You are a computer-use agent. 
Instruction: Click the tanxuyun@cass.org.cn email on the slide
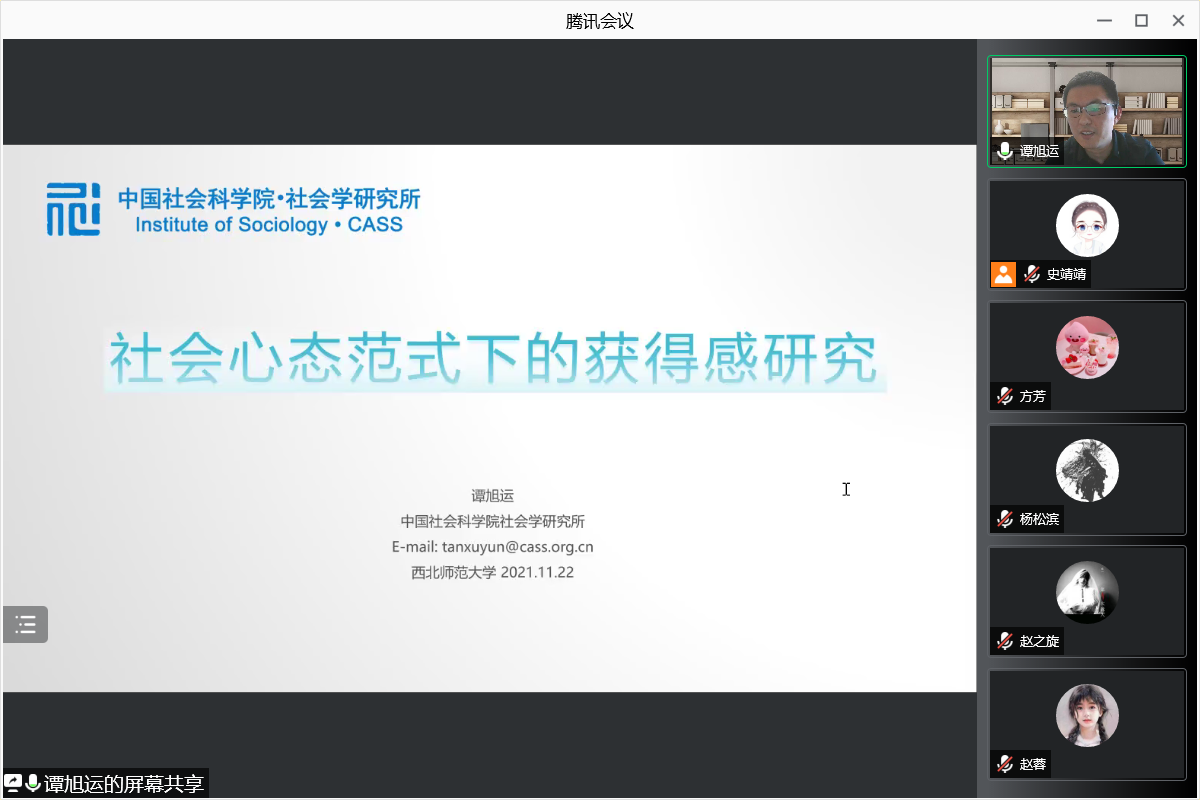tap(517, 547)
